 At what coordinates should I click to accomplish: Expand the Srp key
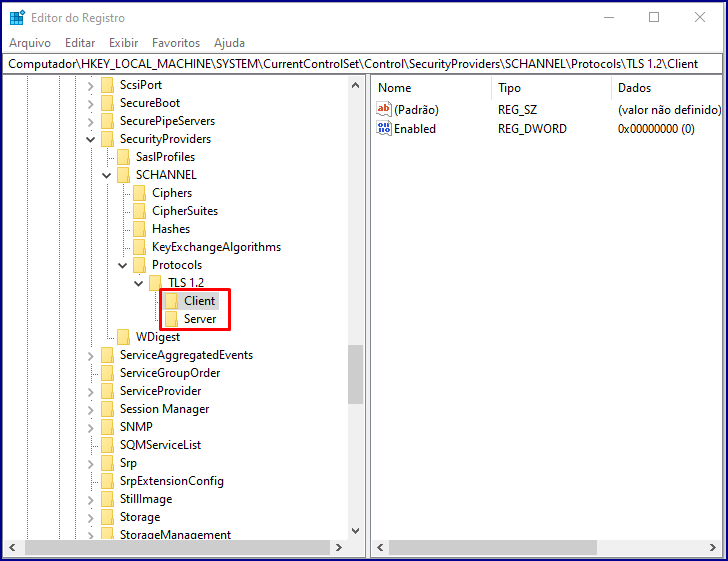click(x=91, y=463)
